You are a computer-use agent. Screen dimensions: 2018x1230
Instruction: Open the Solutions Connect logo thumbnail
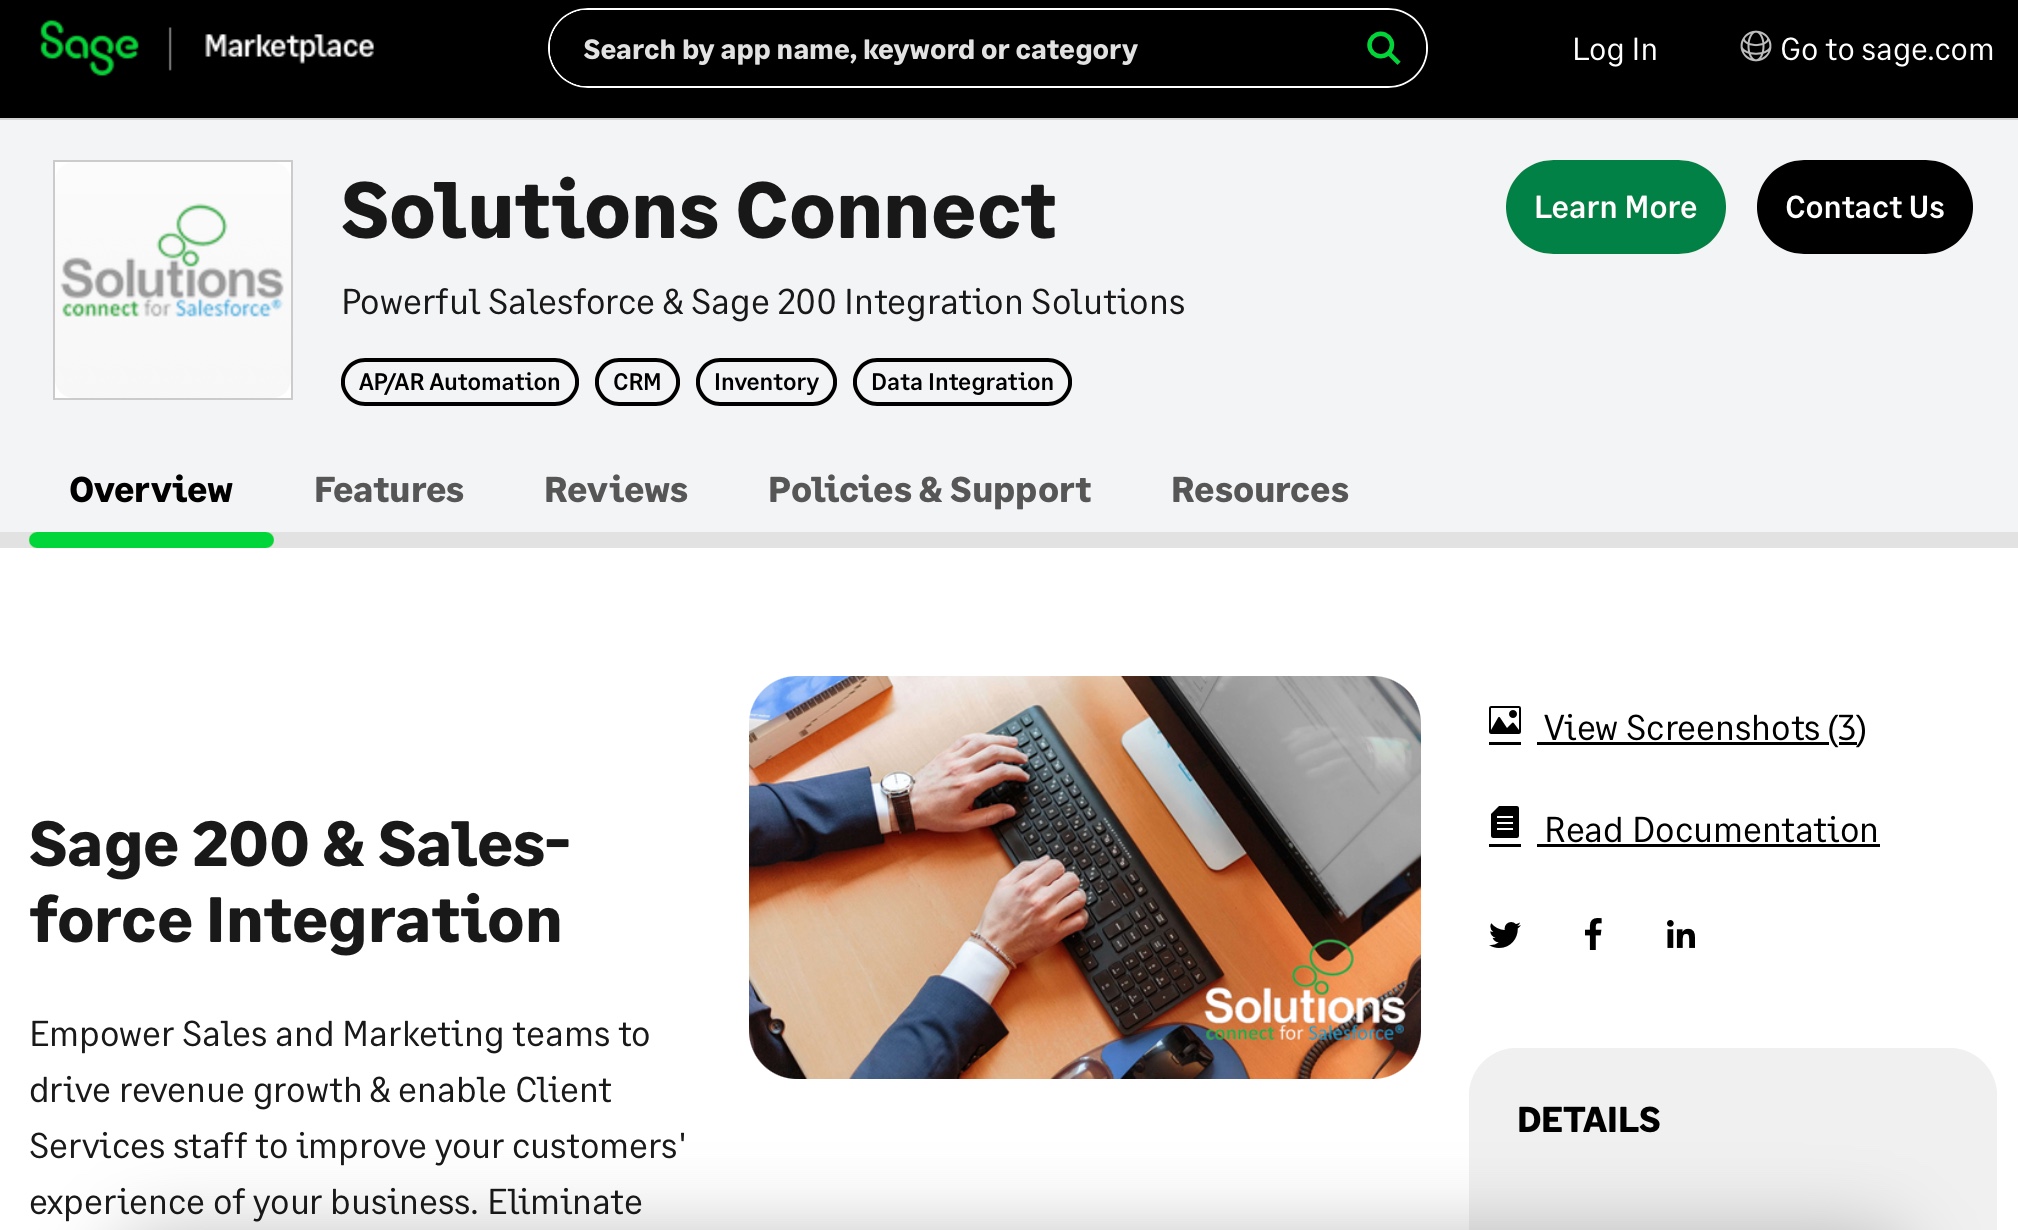pos(173,280)
